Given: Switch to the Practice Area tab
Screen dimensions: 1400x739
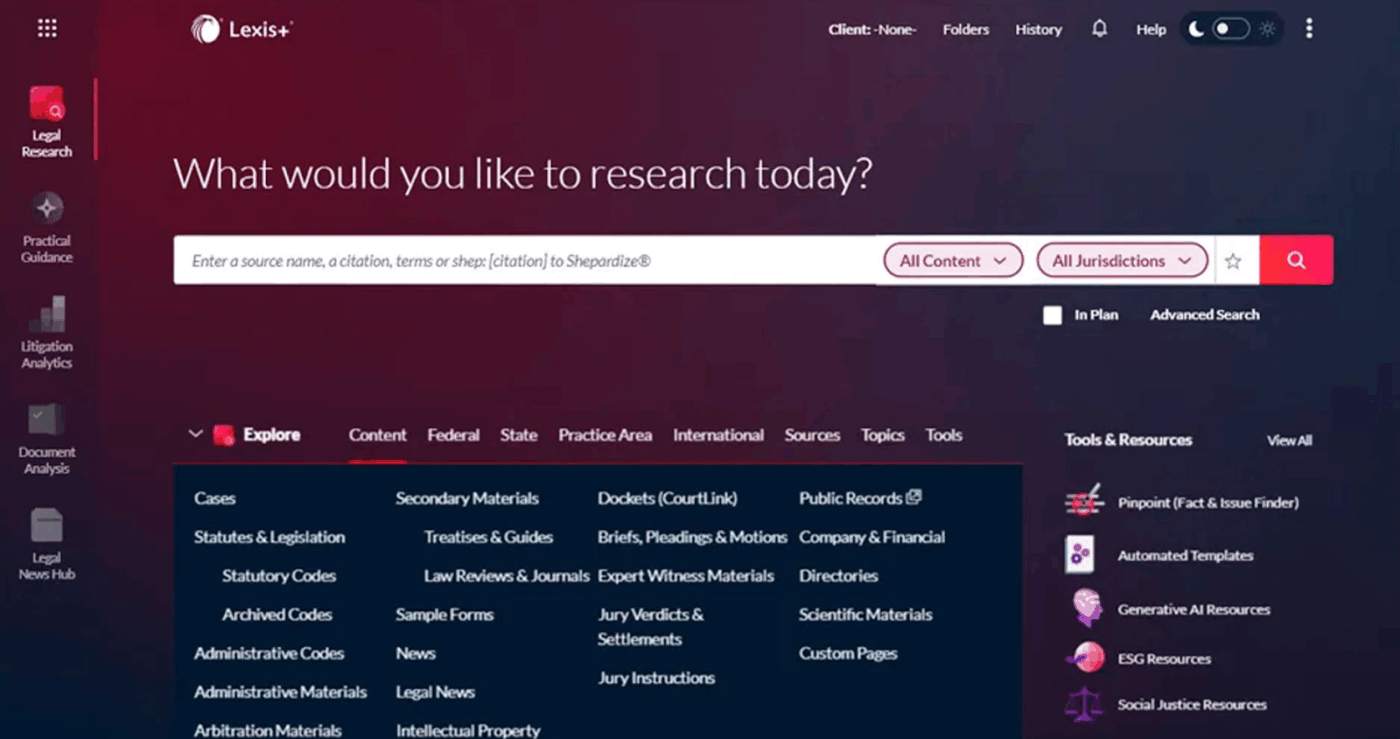Looking at the screenshot, I should pos(605,435).
